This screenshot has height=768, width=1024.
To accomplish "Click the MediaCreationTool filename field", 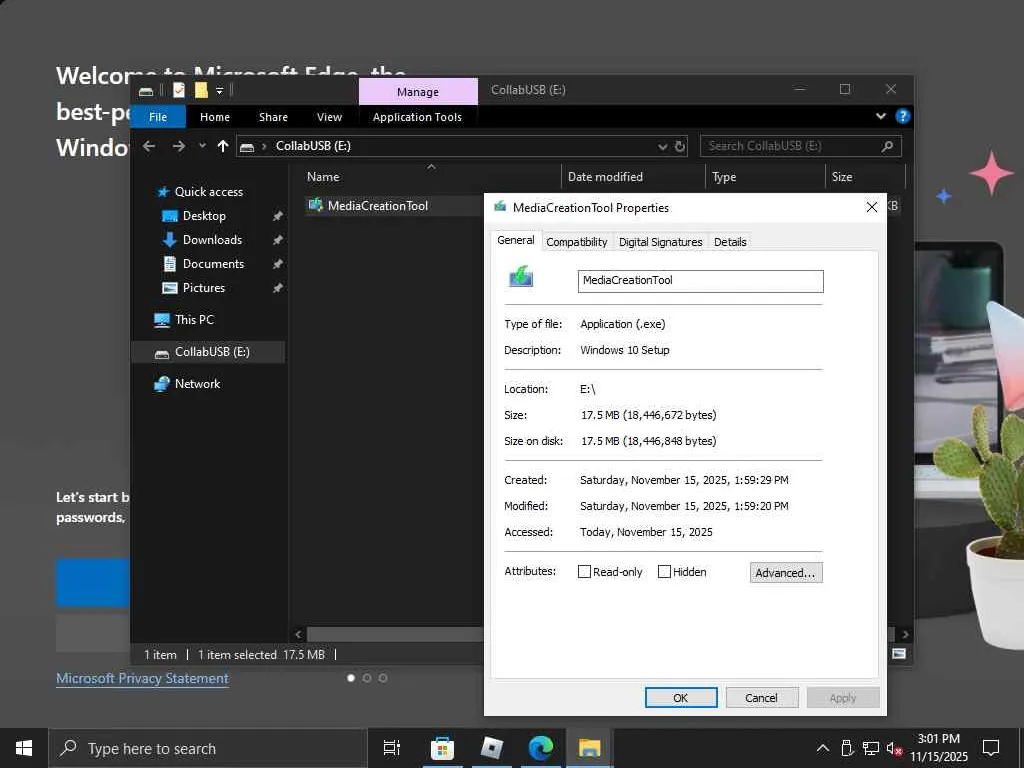I will pos(700,281).
